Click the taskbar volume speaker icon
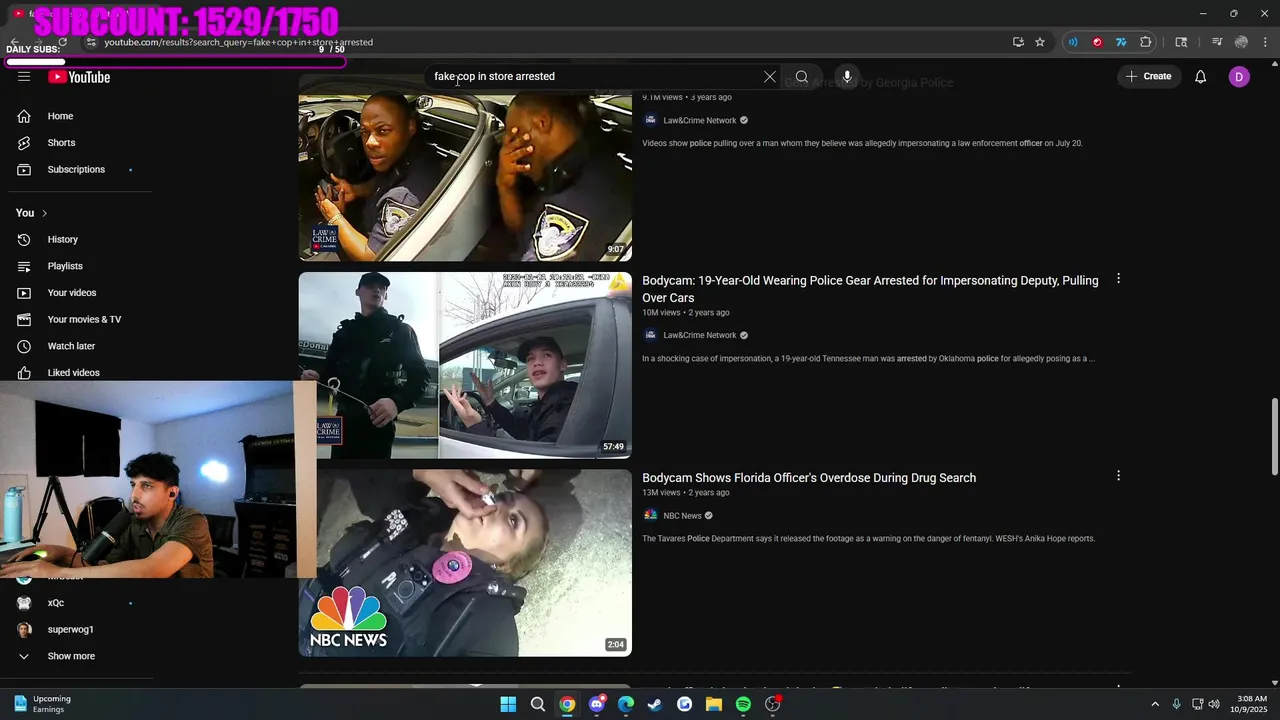Screen dimensions: 1280x720 pyautogui.click(x=1214, y=704)
